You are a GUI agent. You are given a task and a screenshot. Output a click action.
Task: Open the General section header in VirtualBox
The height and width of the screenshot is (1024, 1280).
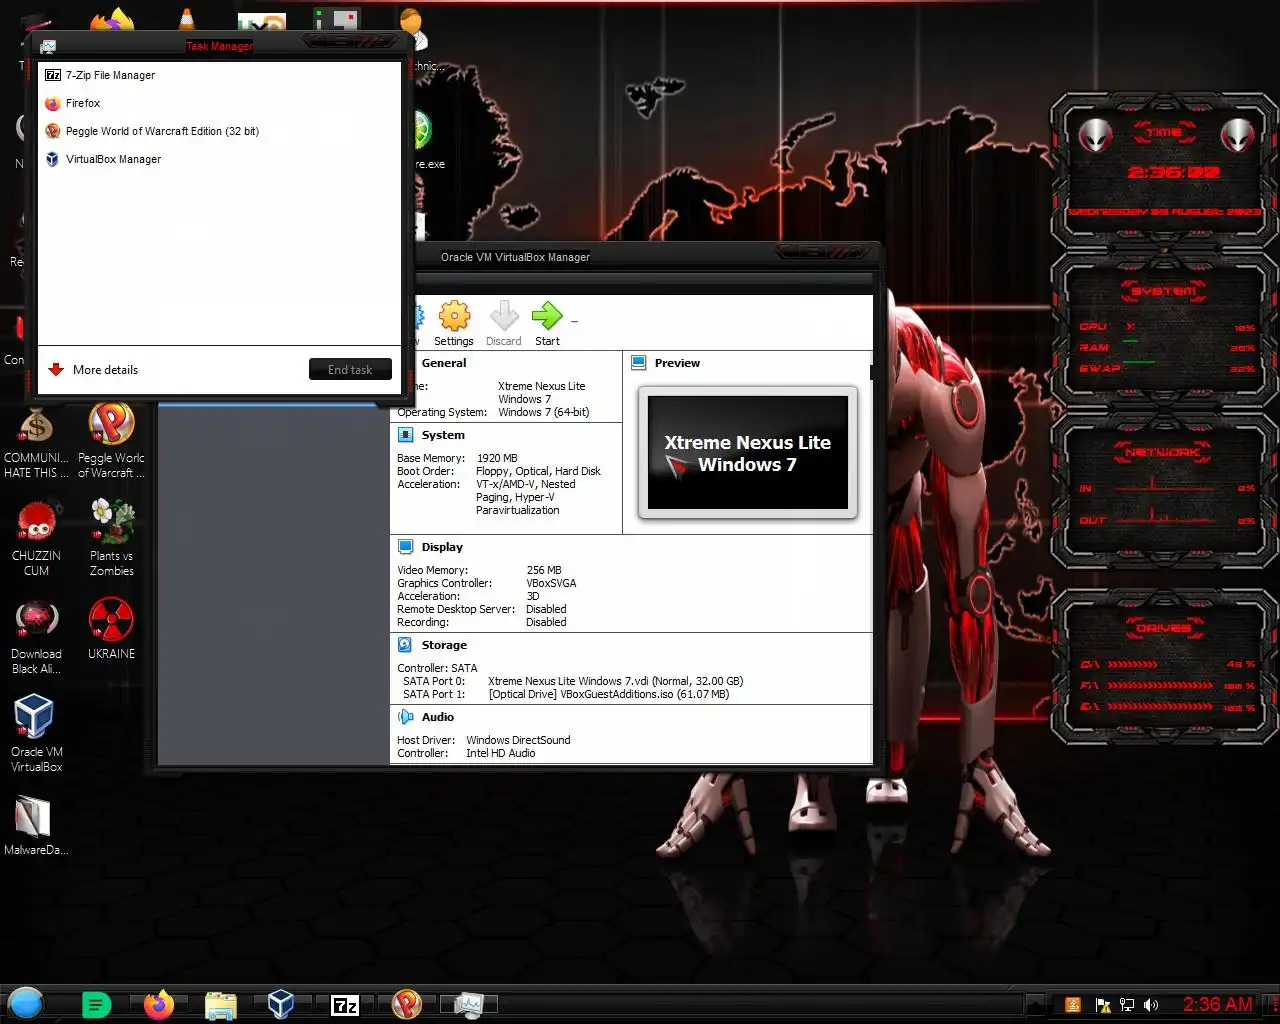click(444, 363)
